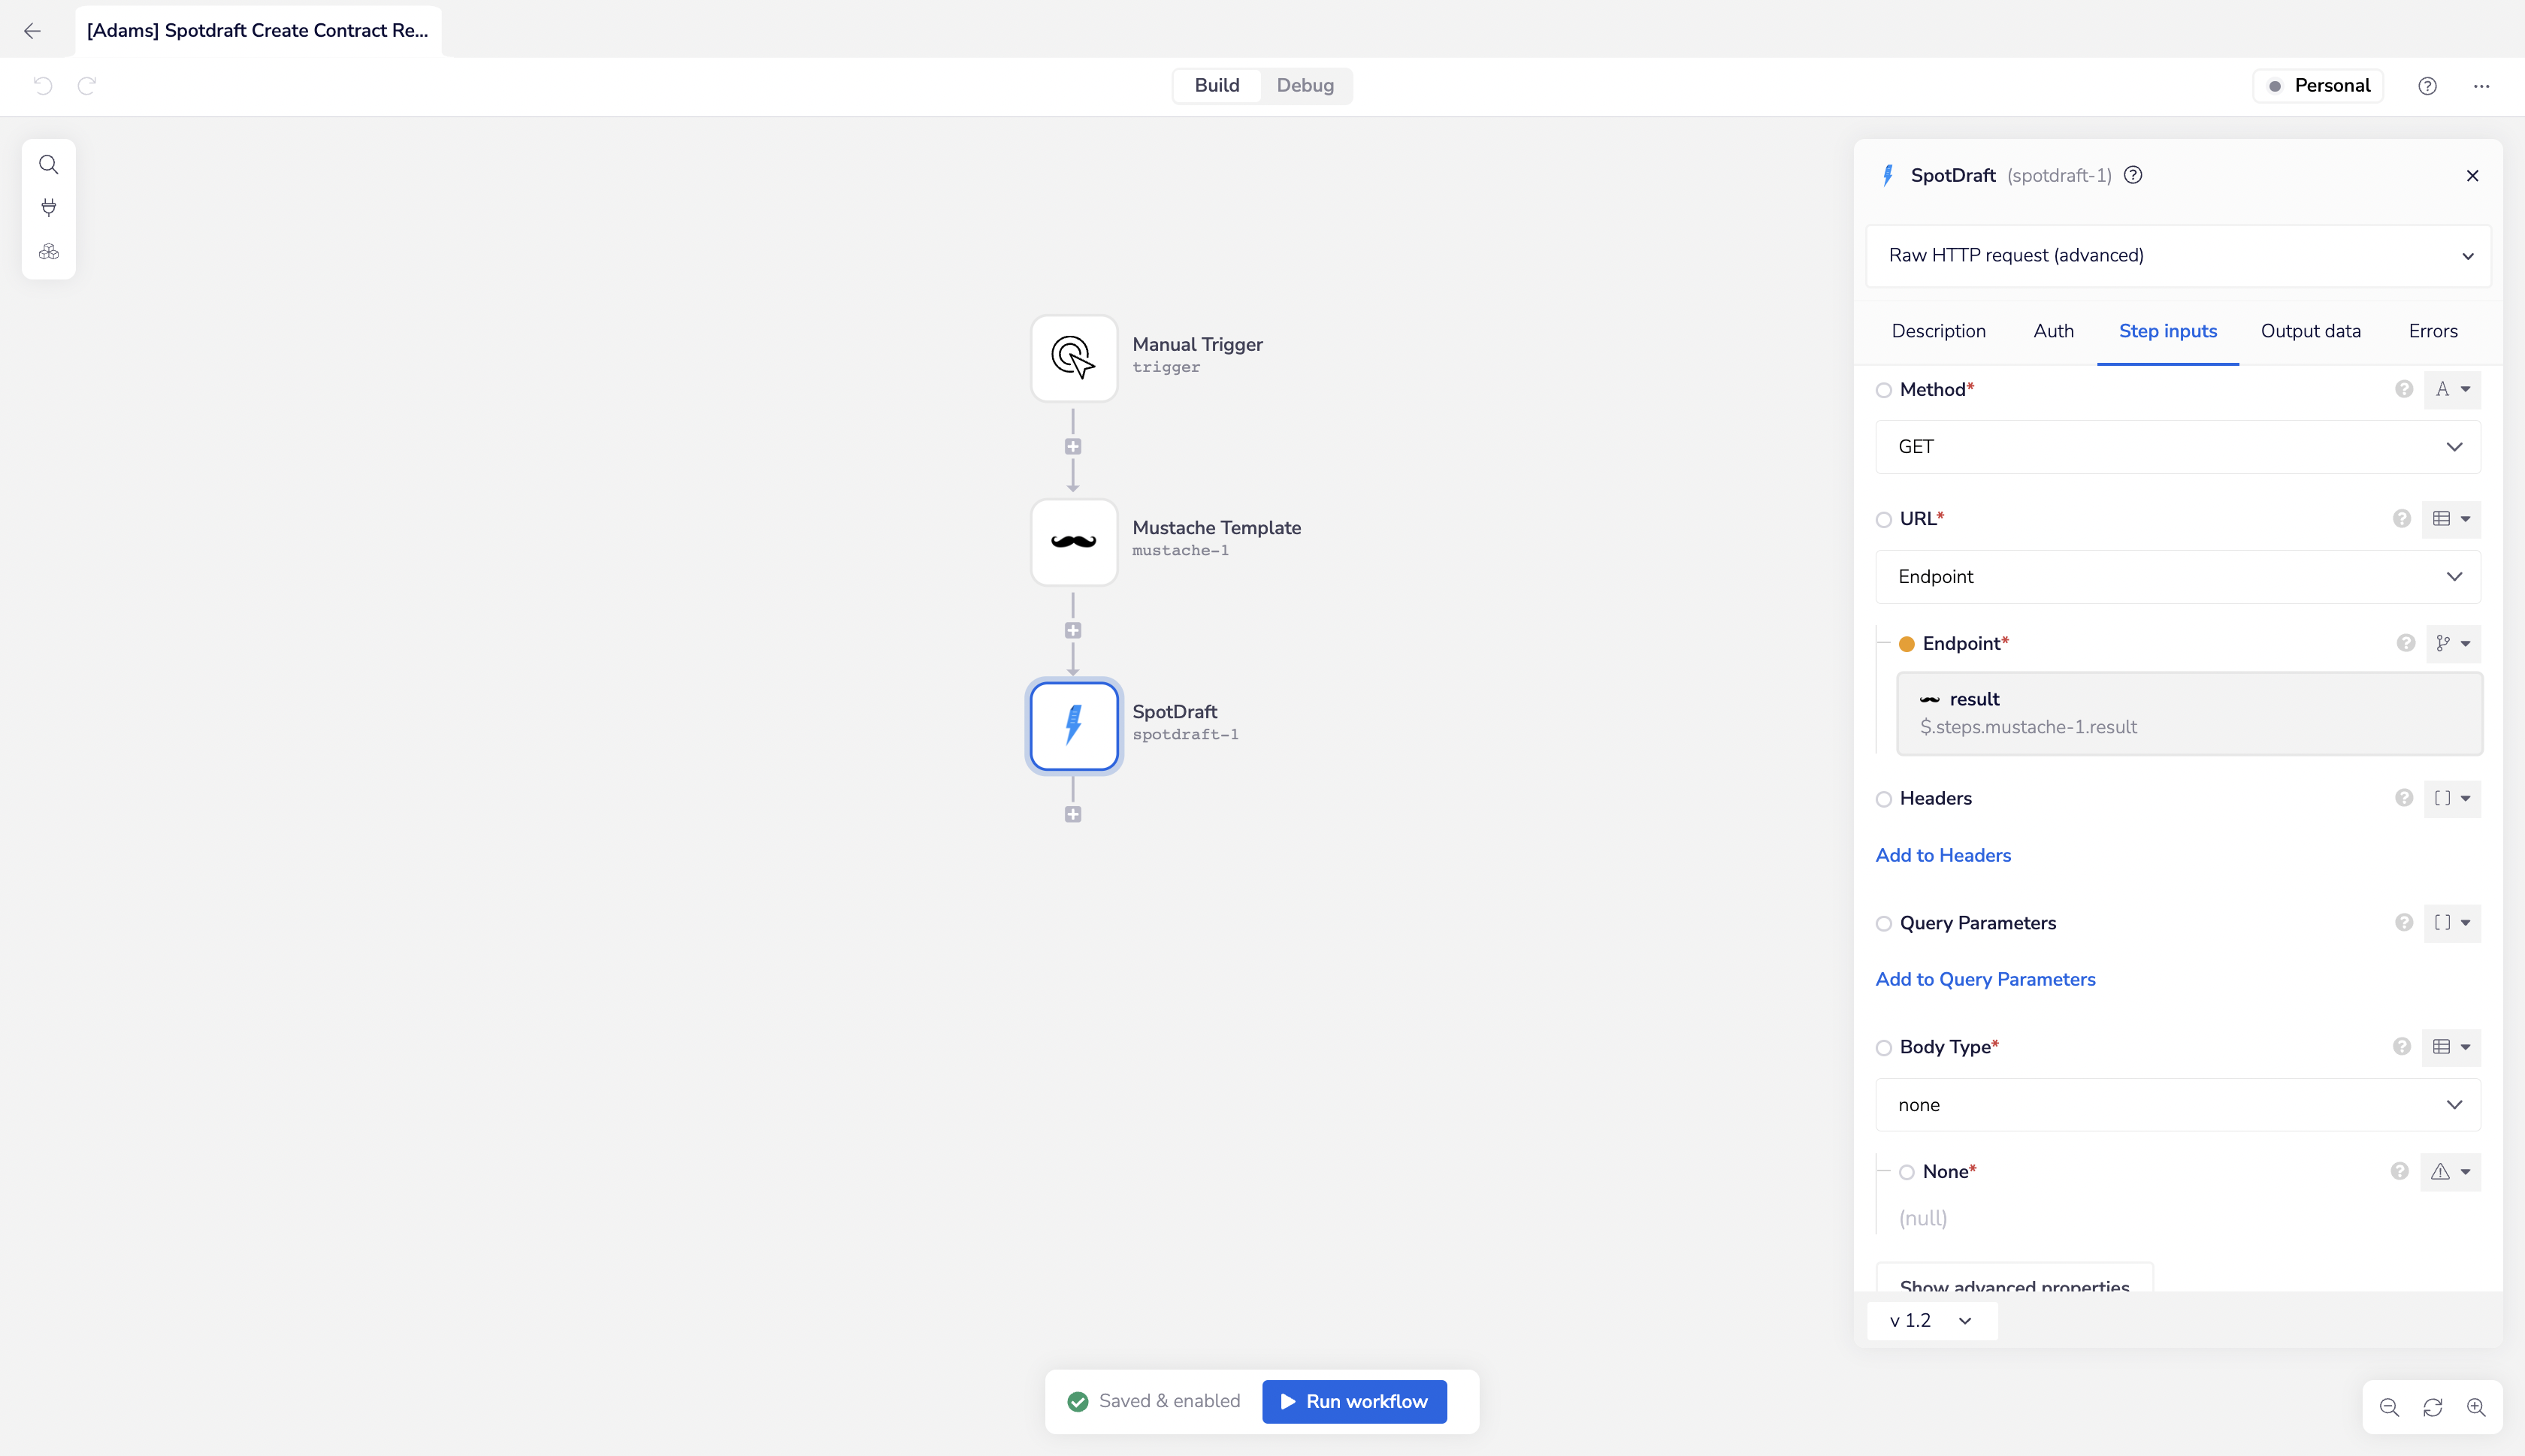Toggle the Method field radio circle

pos(1884,390)
